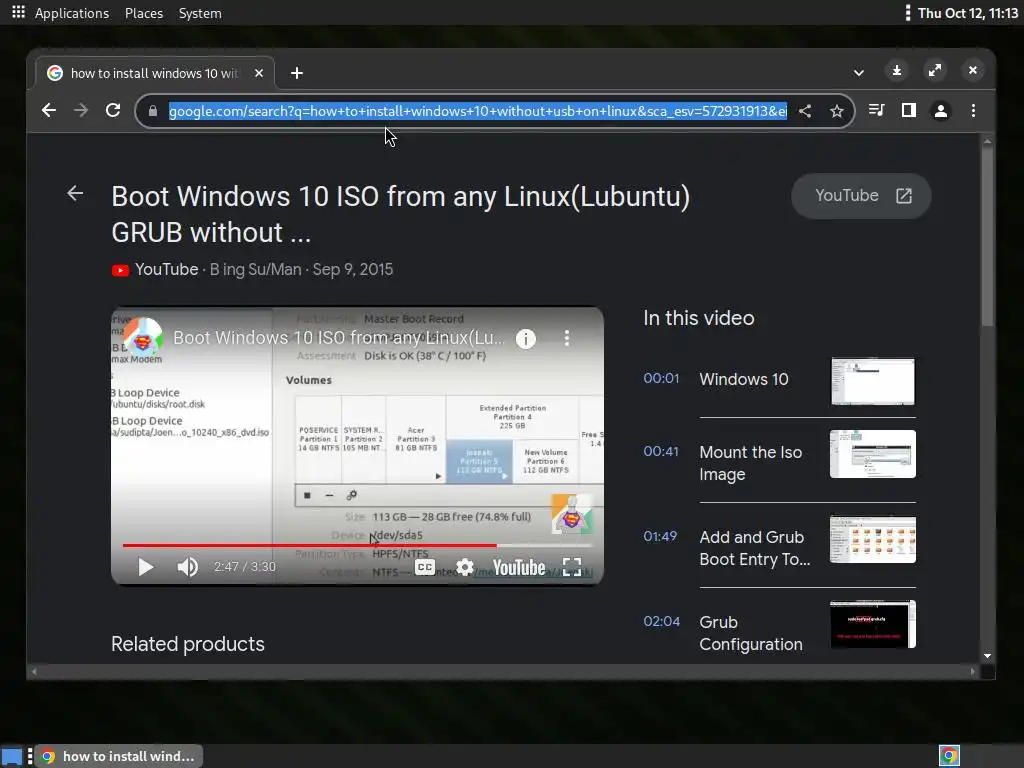Click Add and Grub Boot Entry thumbnail
This screenshot has width=1024, height=768.
click(x=873, y=539)
